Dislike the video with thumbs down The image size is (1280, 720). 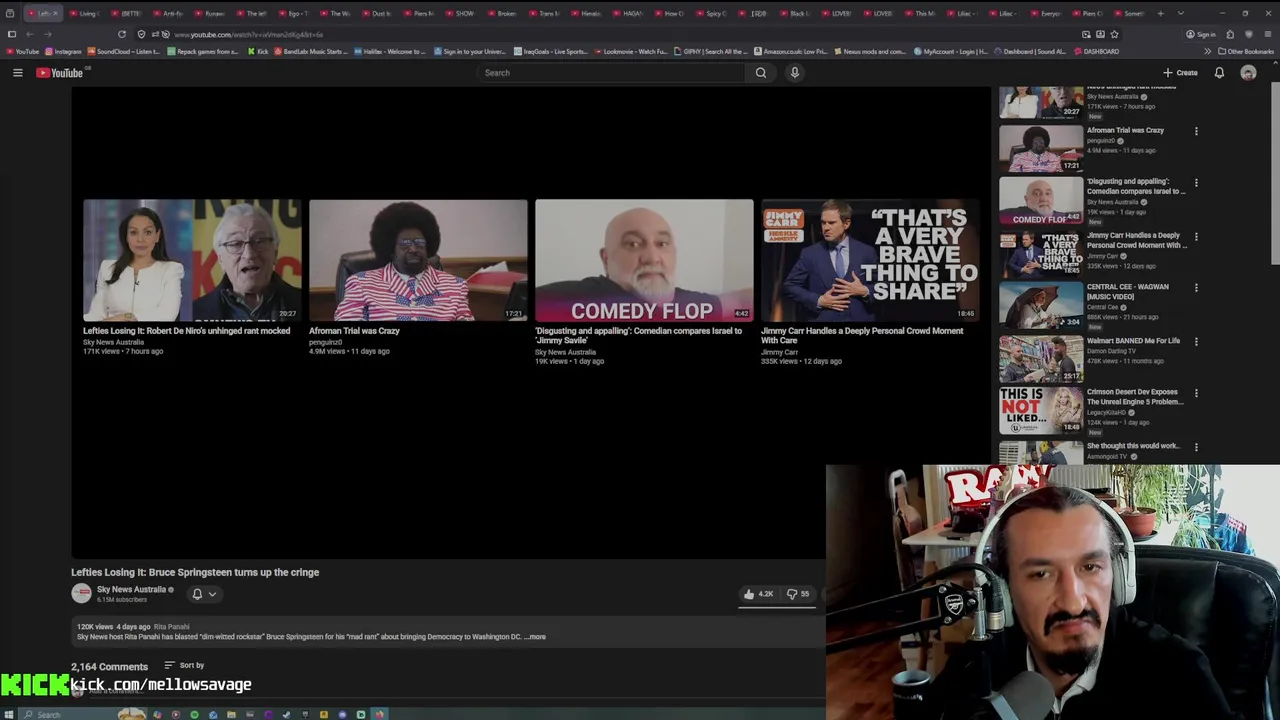(x=798, y=594)
